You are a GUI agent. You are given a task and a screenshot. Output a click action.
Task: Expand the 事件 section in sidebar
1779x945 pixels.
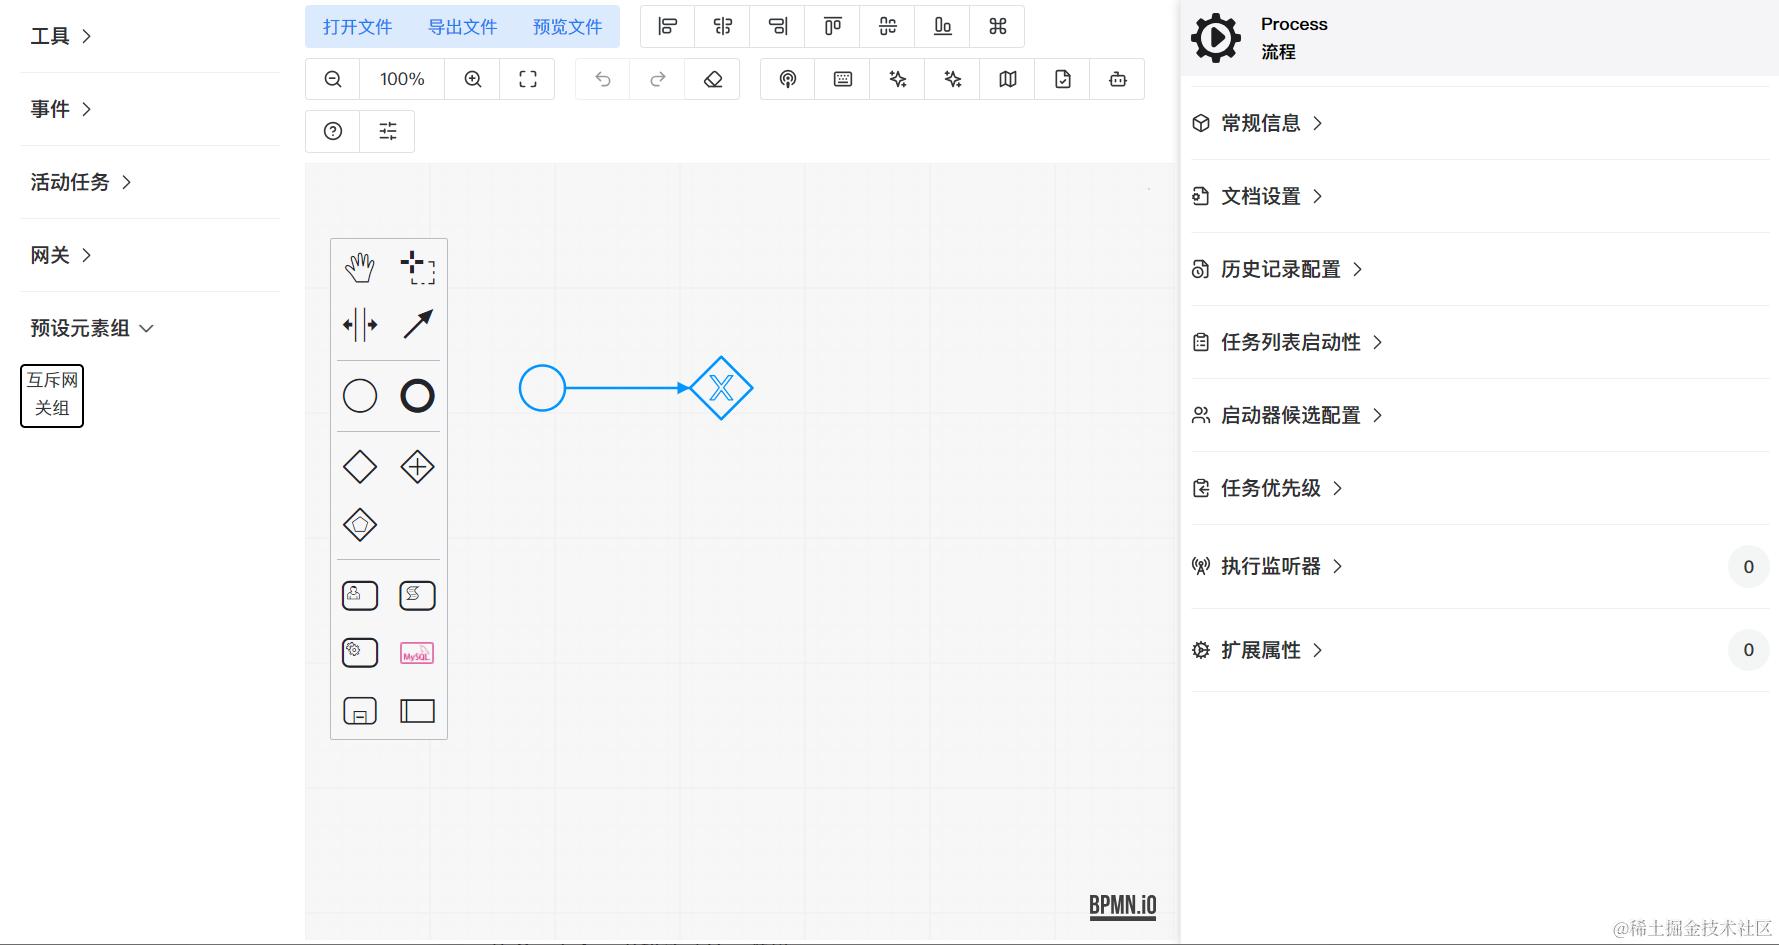tap(61, 109)
